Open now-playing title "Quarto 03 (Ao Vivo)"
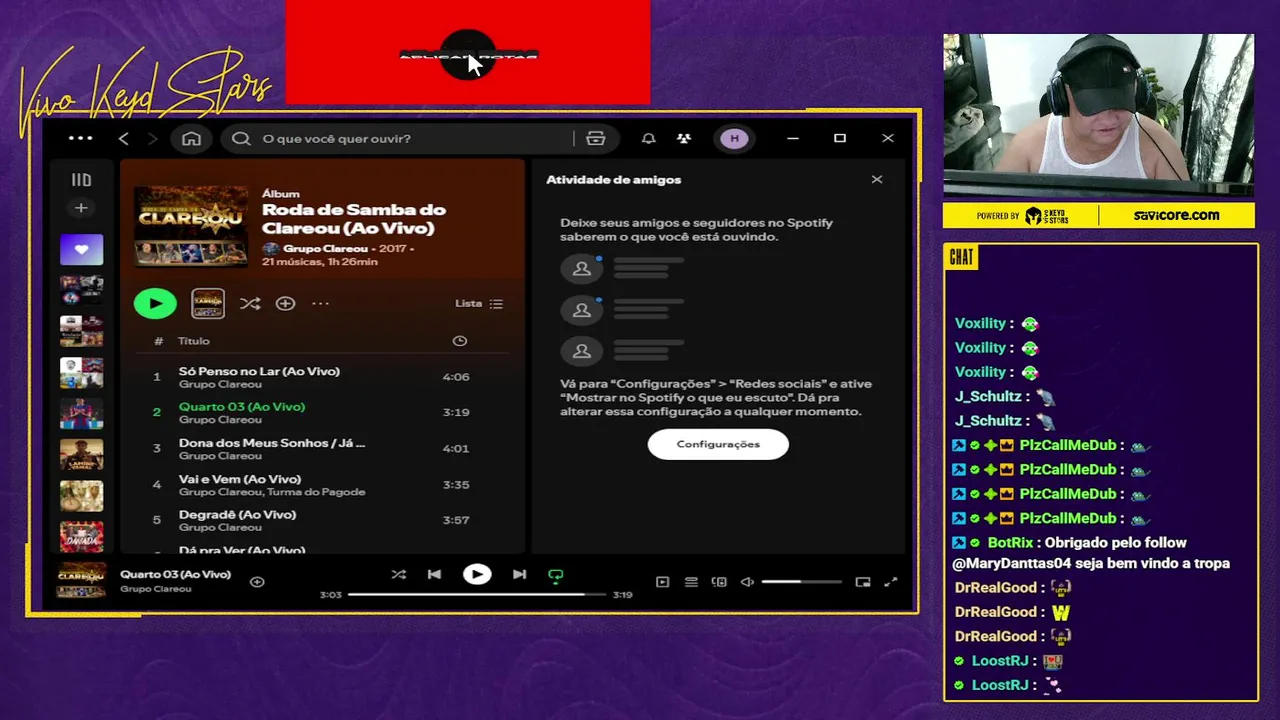The height and width of the screenshot is (720, 1280). coord(175,574)
